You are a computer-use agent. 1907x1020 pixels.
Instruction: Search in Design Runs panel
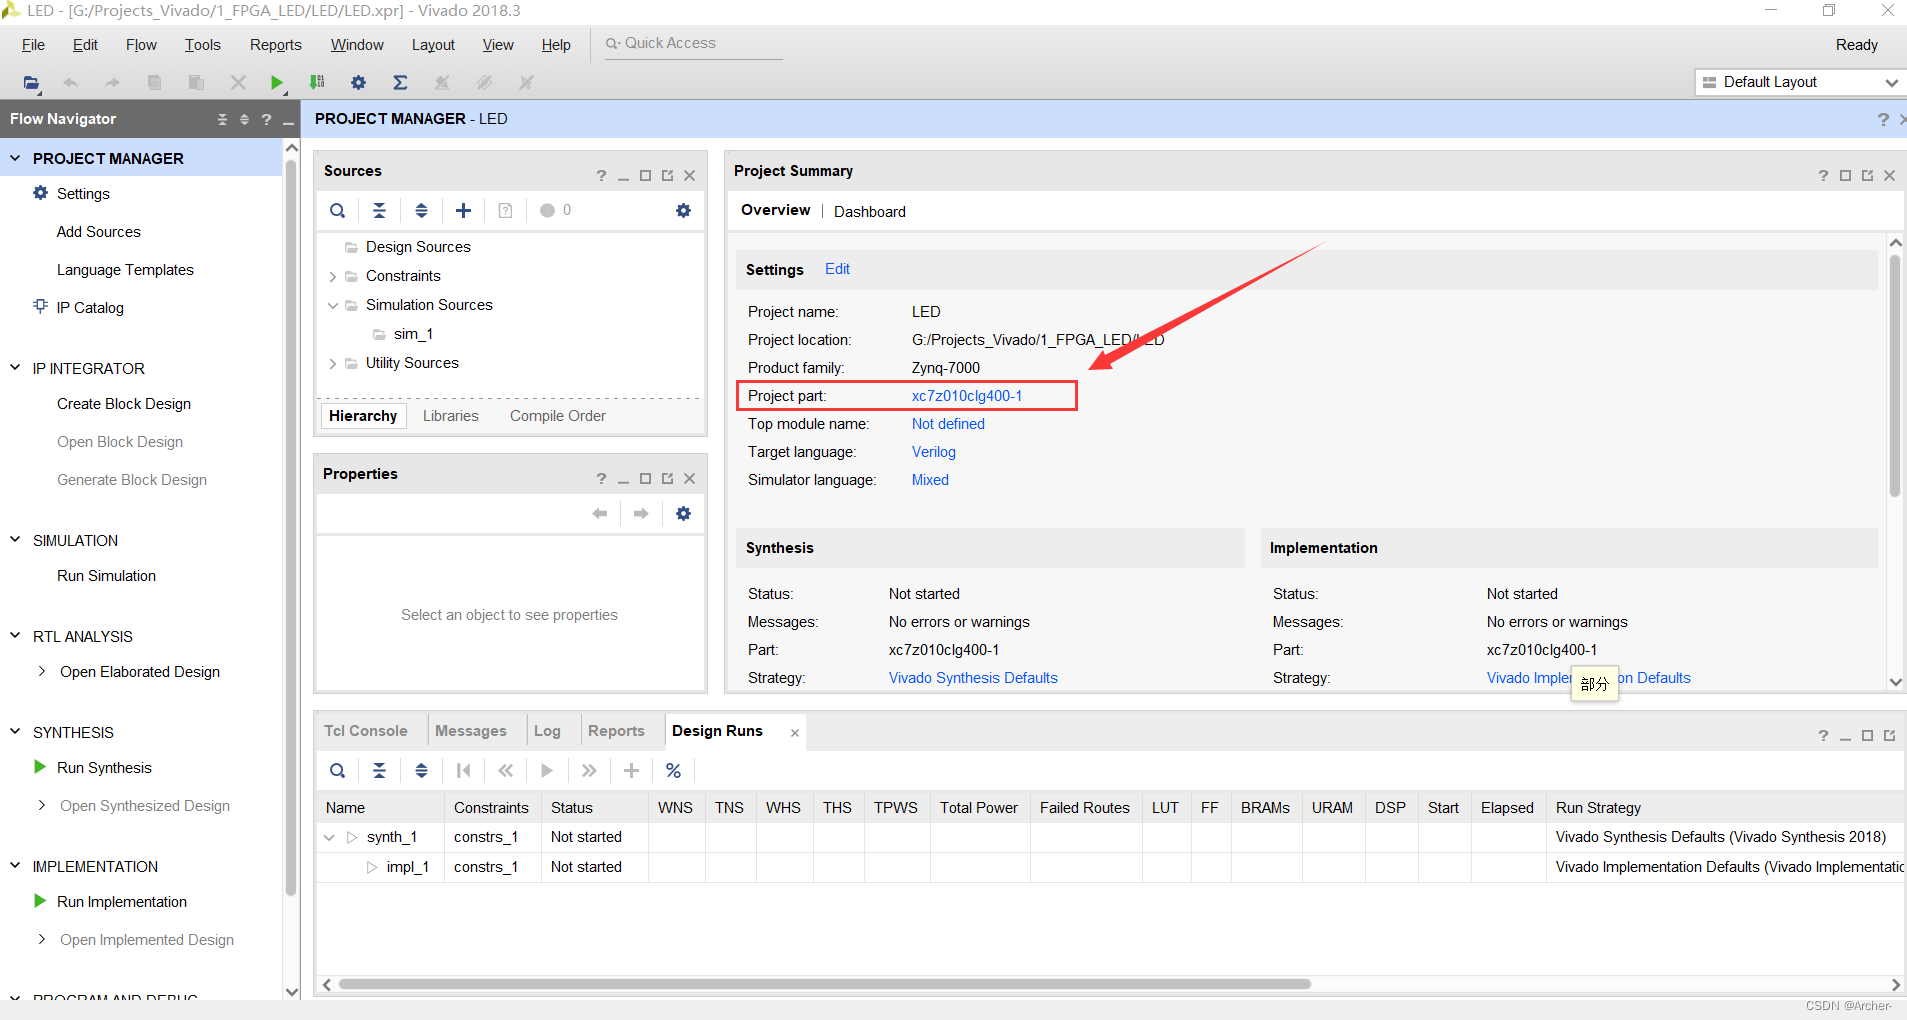(338, 771)
